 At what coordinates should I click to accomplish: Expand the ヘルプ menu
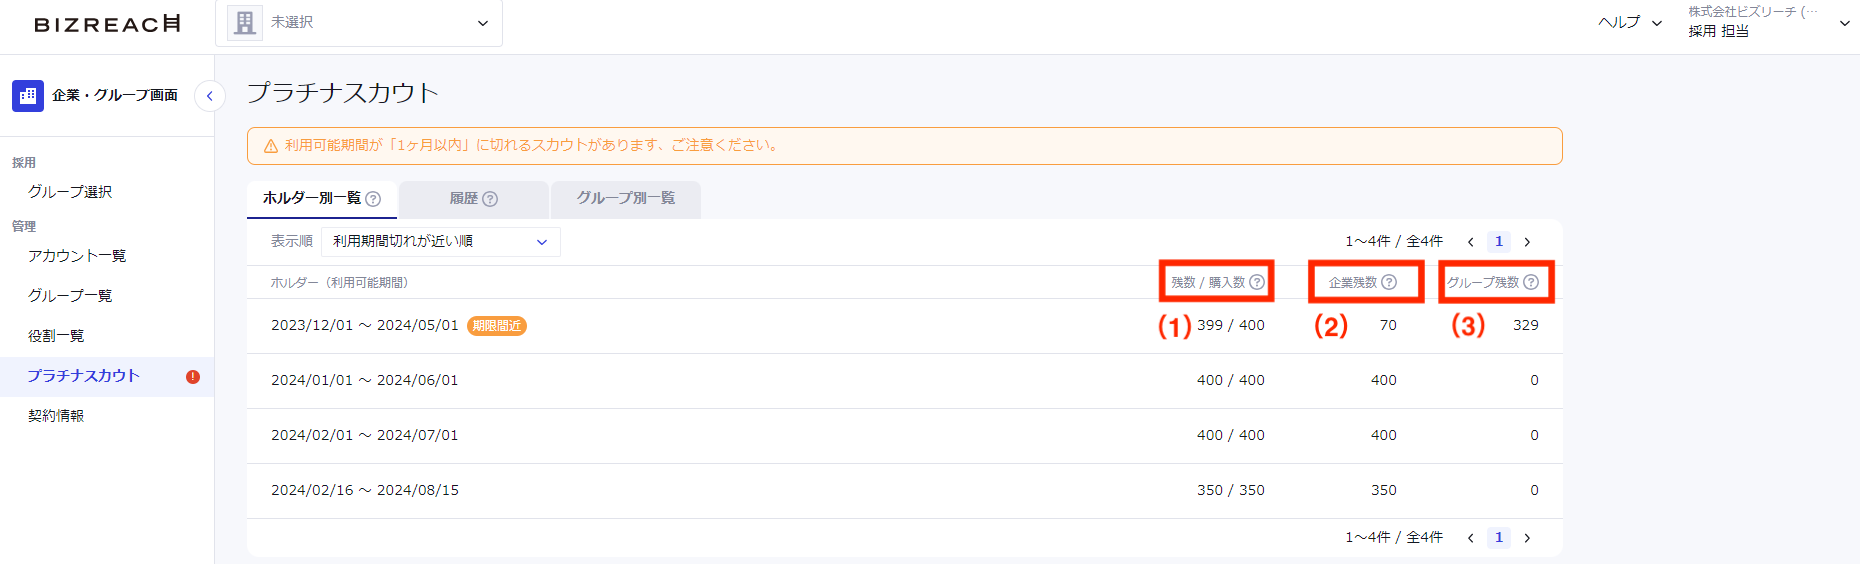tap(1630, 22)
